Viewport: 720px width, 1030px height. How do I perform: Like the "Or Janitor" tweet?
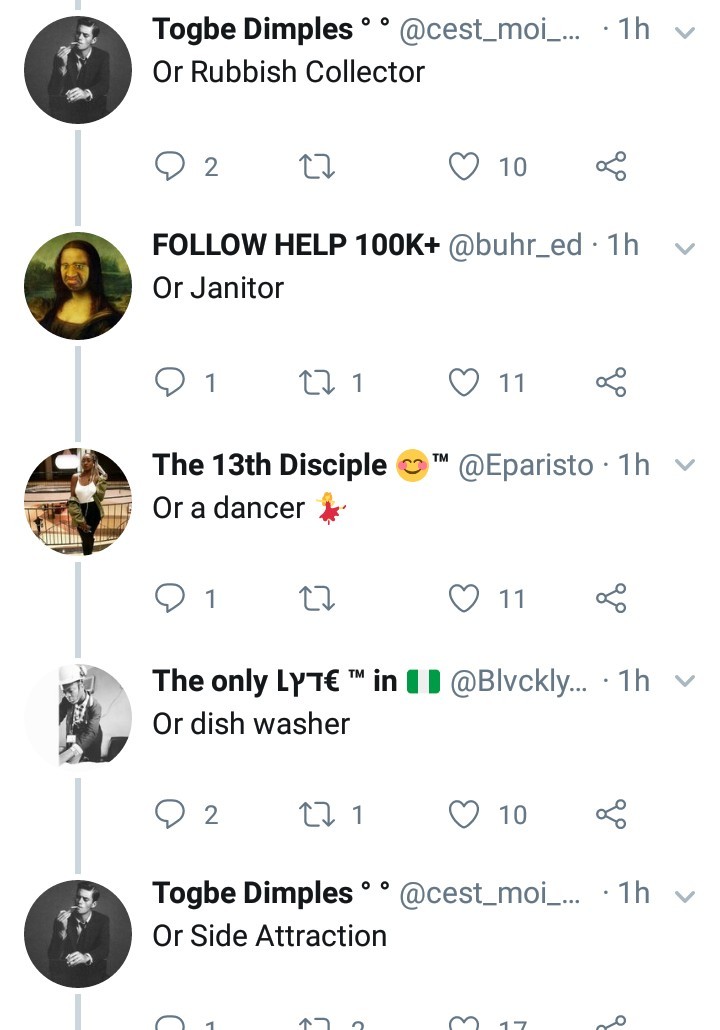pos(464,382)
